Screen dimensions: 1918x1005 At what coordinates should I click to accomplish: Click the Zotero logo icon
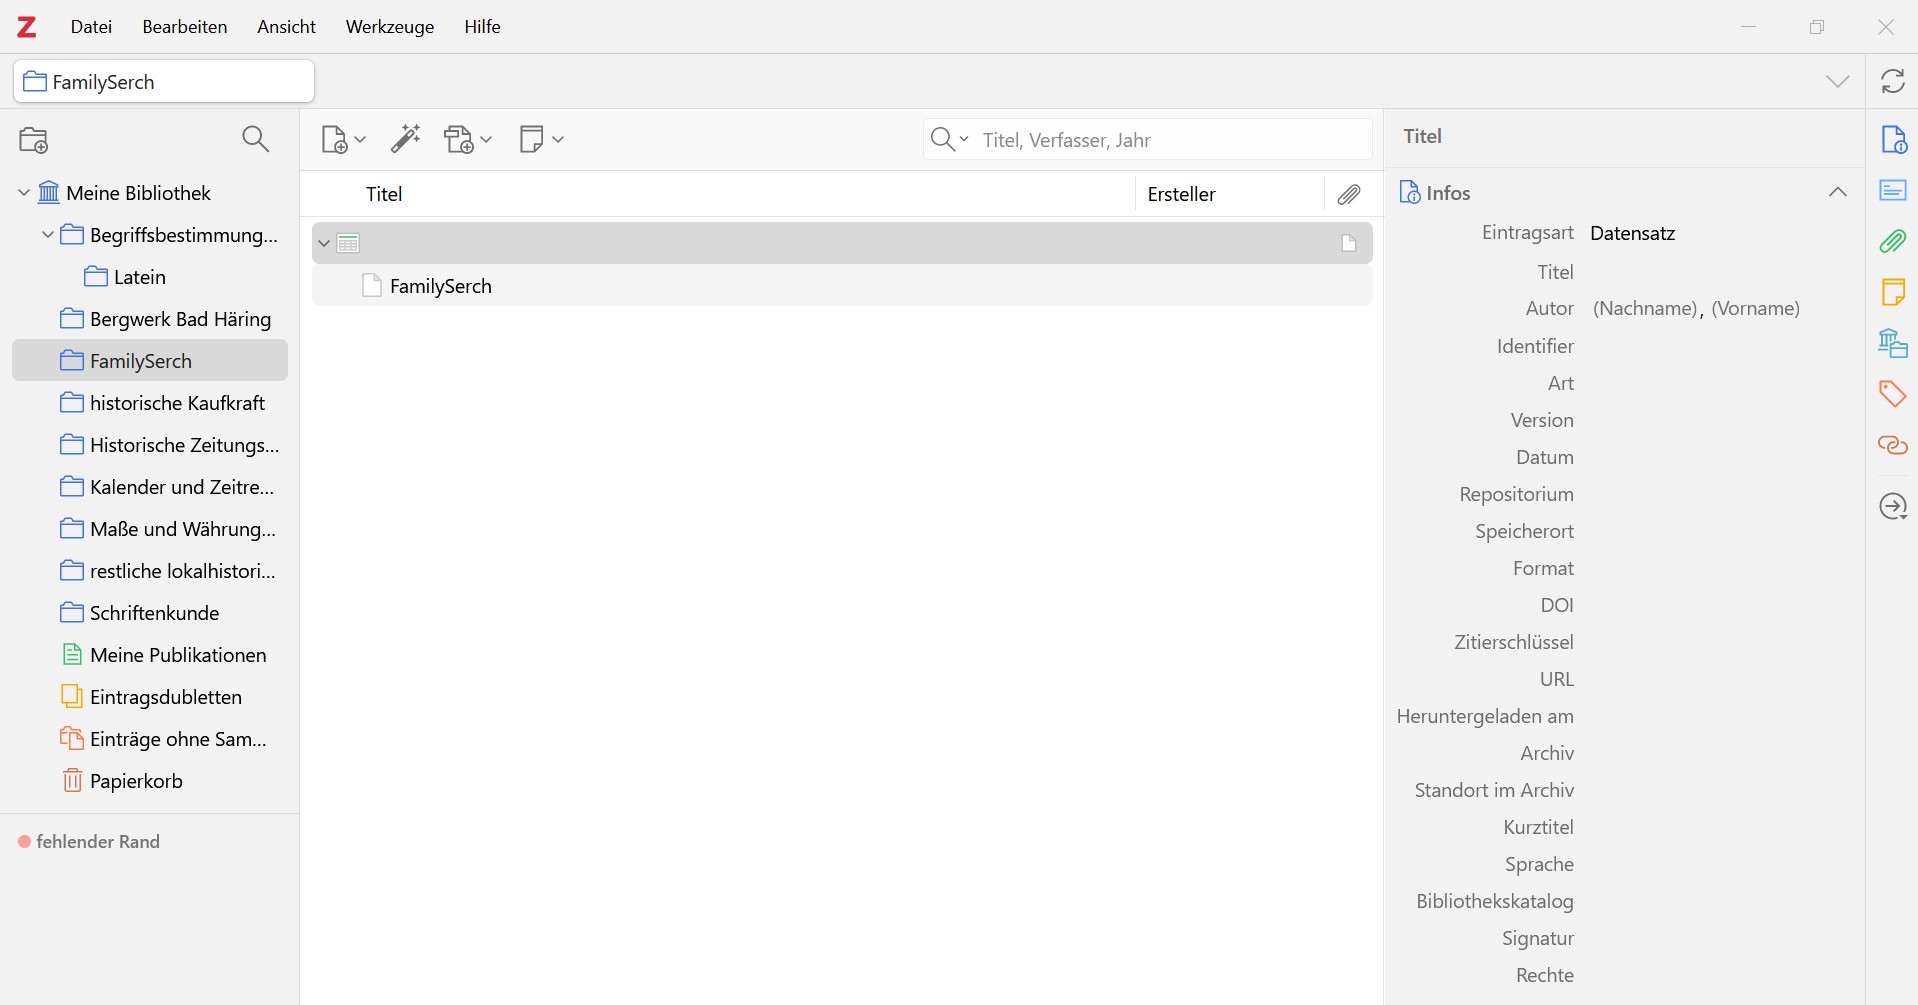coord(27,27)
